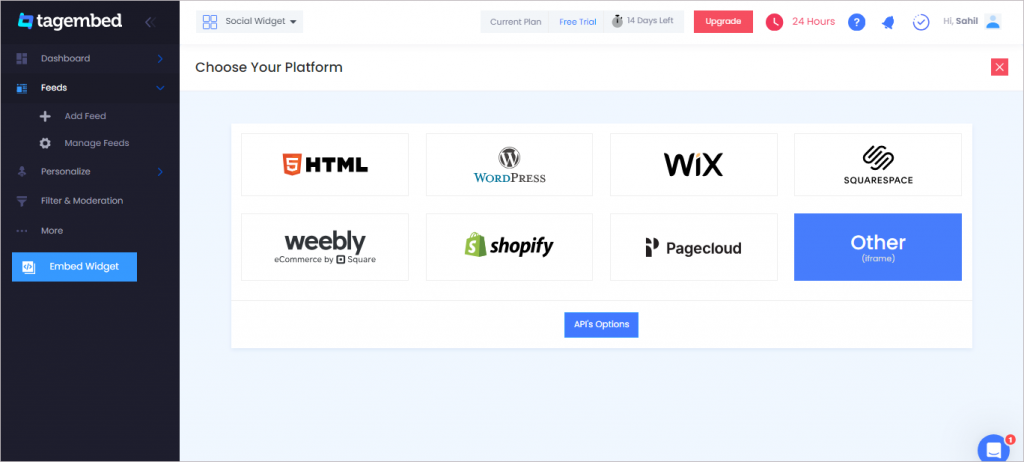The image size is (1024, 462).
Task: Expand the Personalize chevron
Action: (160, 172)
